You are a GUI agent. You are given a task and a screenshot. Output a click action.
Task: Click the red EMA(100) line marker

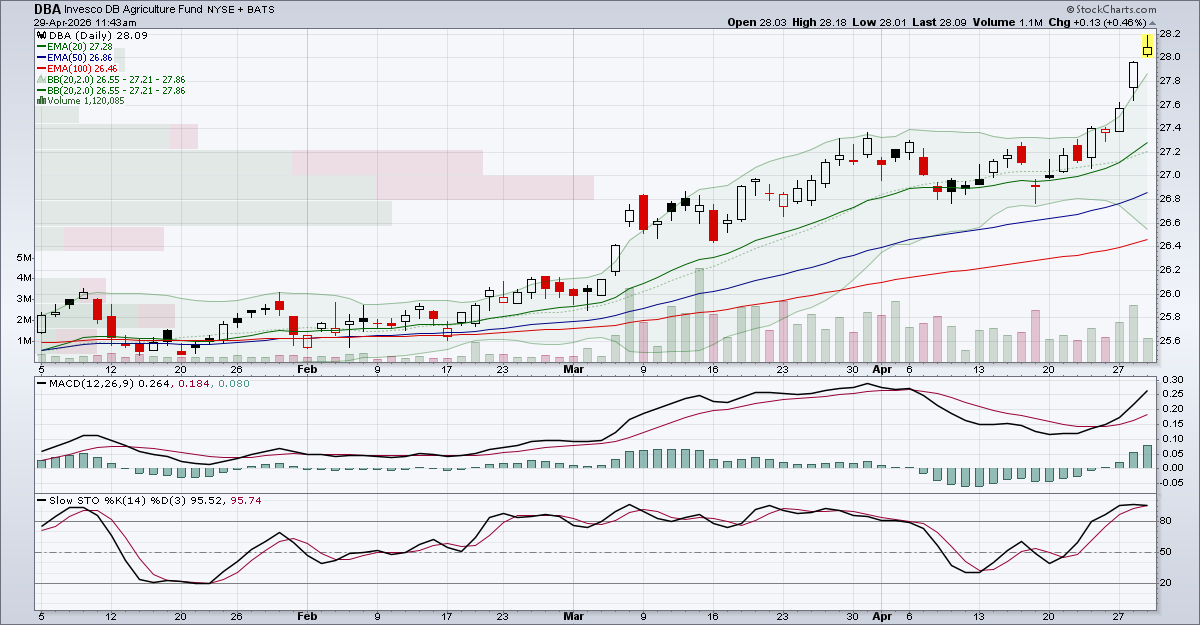click(40, 68)
